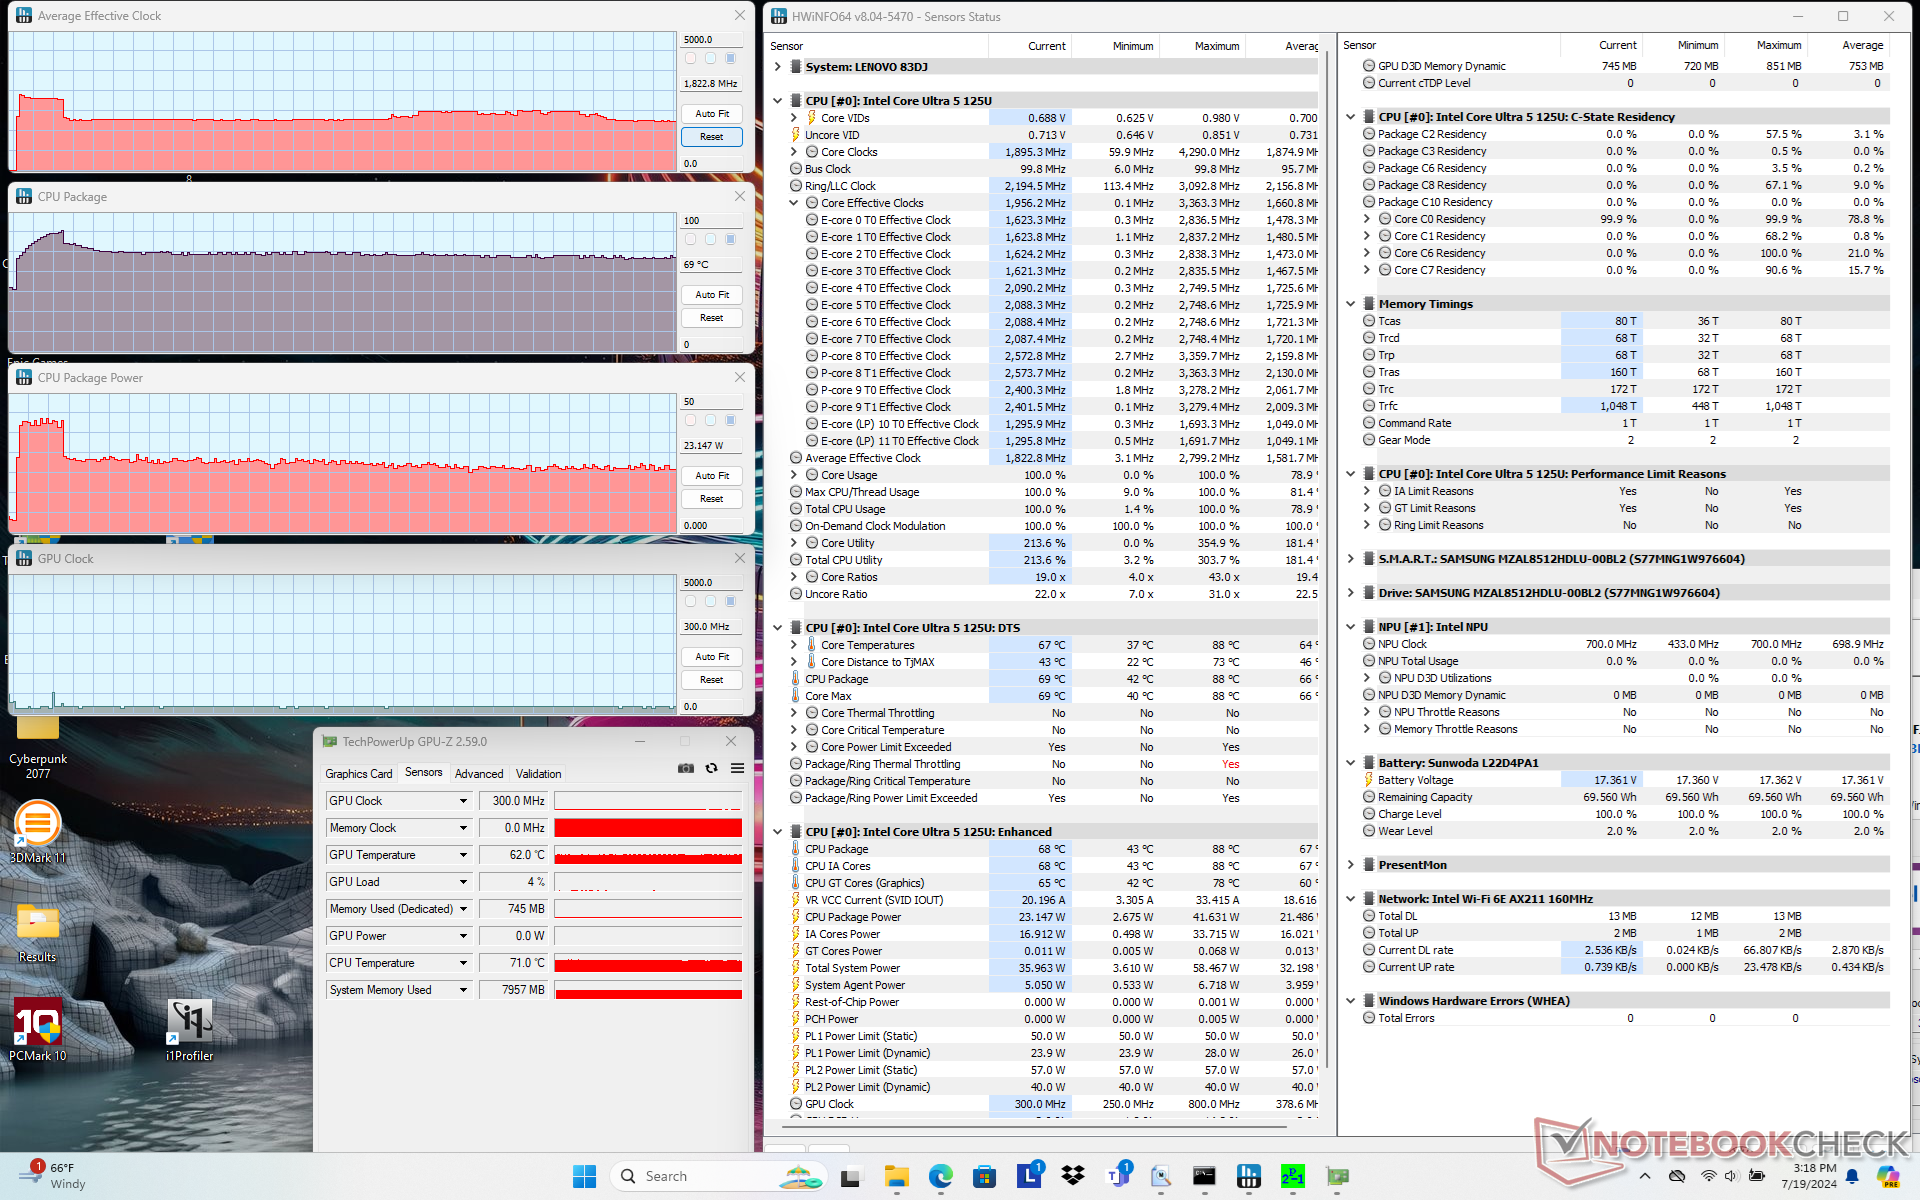
Task: Open the System Memory Used dropdown
Action: pos(463,990)
